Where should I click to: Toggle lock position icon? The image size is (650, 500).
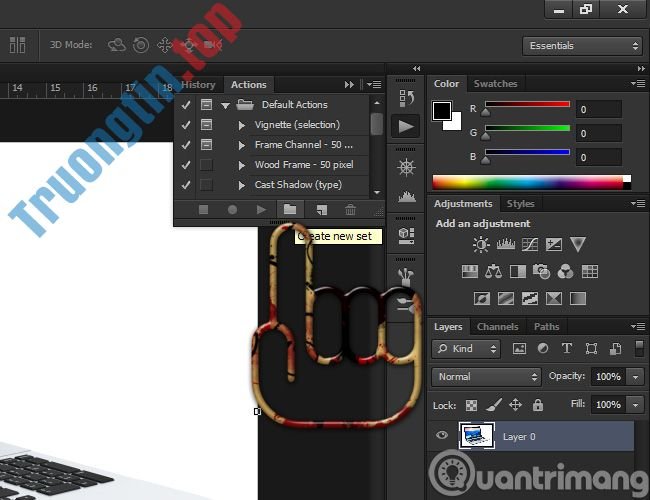[515, 405]
